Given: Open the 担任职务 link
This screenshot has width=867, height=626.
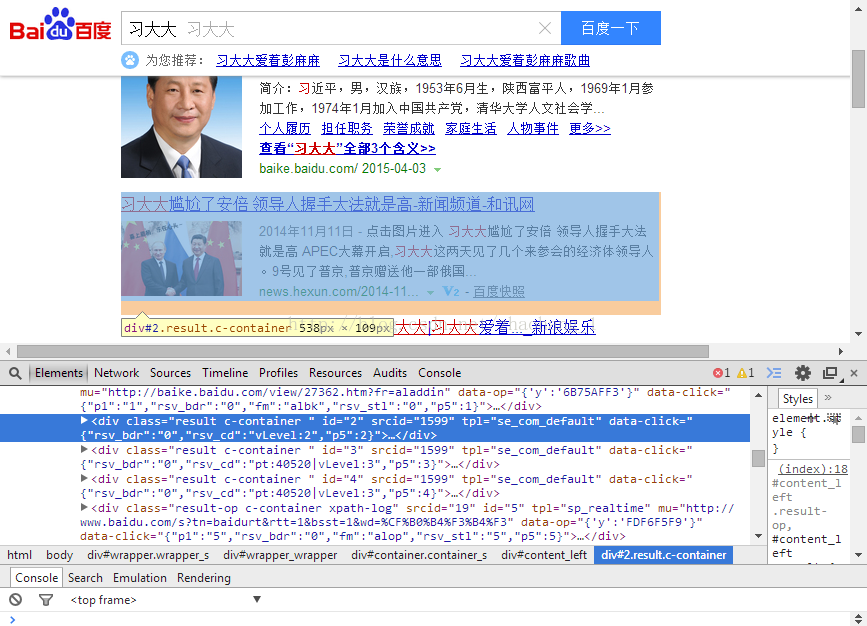Looking at the screenshot, I should click(x=347, y=128).
